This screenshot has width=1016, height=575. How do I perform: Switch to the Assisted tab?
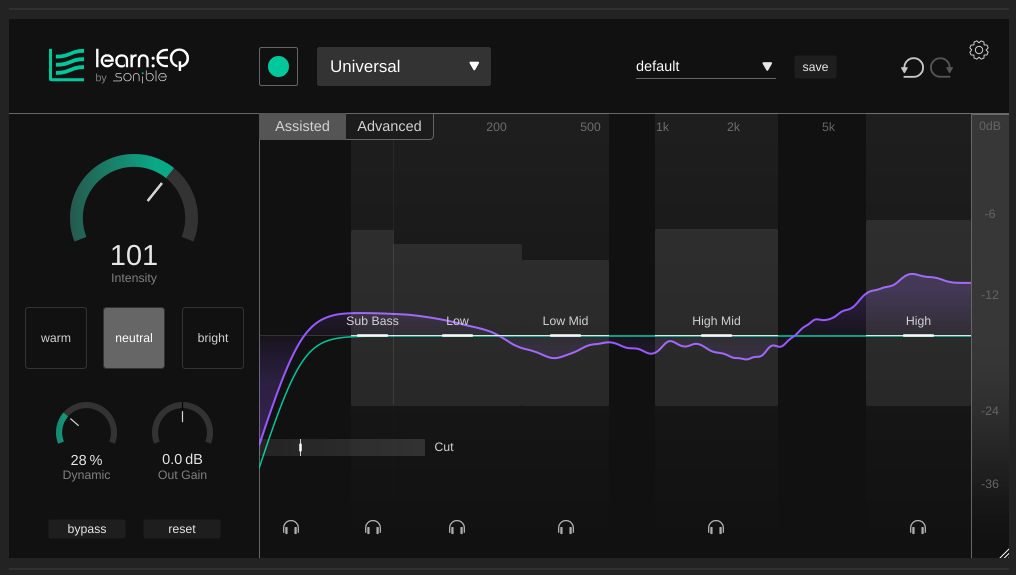click(x=302, y=127)
